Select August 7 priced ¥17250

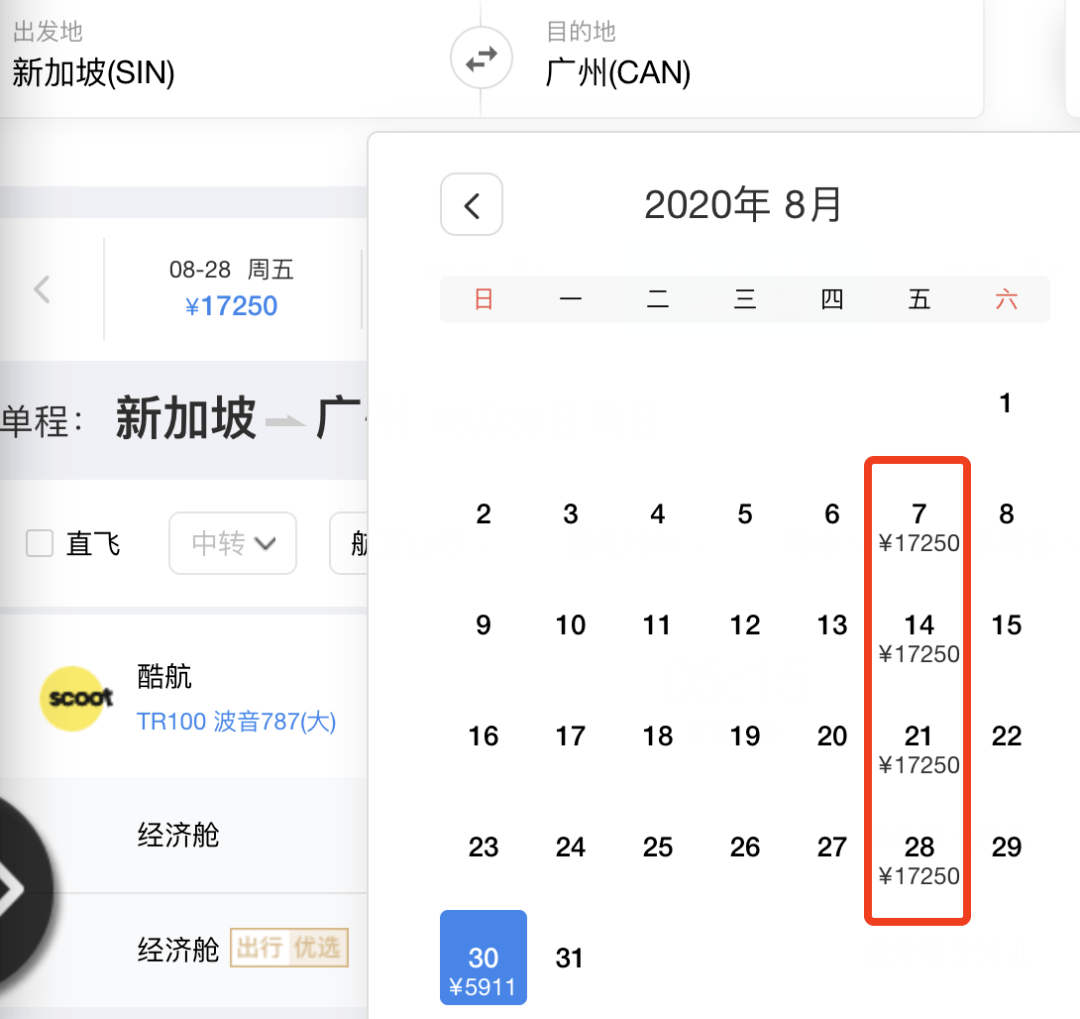(x=919, y=527)
